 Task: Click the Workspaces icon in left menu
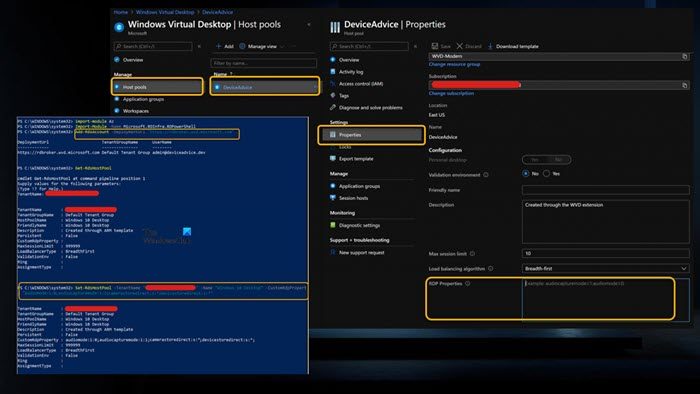tap(117, 111)
